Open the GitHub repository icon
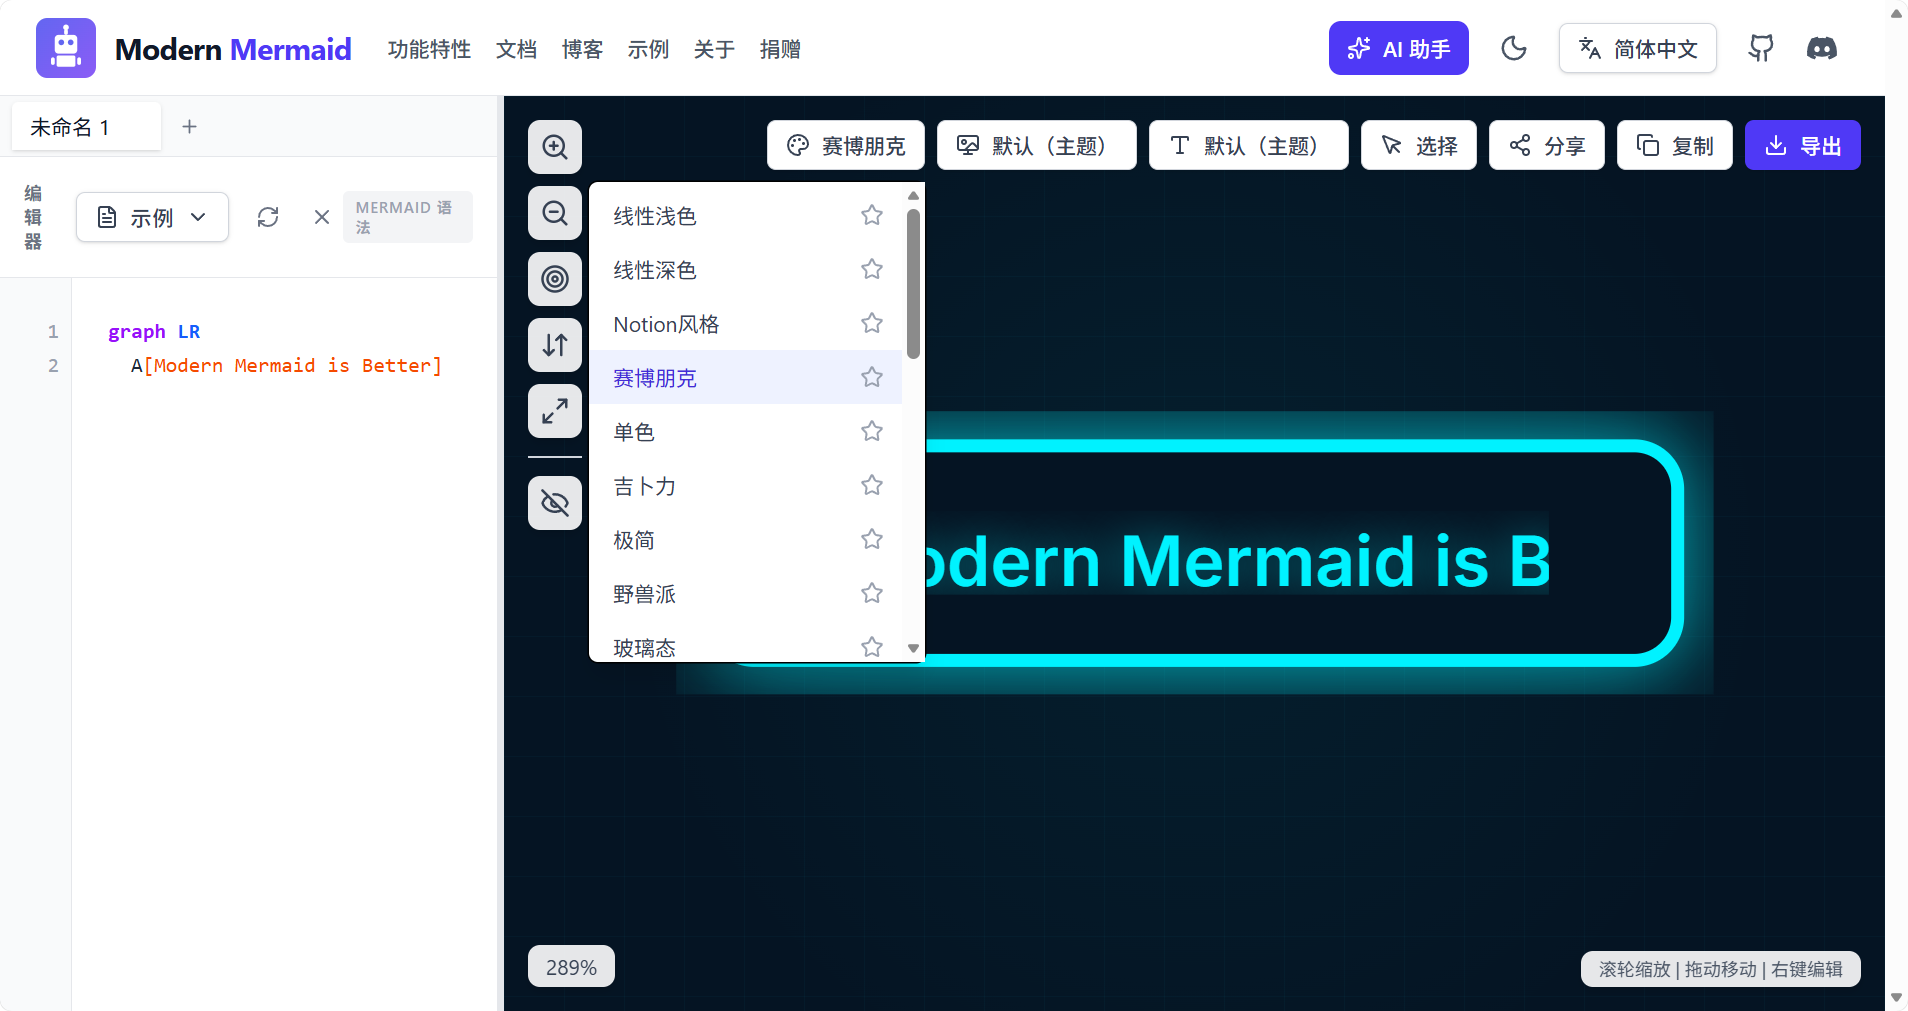The width and height of the screenshot is (1908, 1011). click(1761, 48)
